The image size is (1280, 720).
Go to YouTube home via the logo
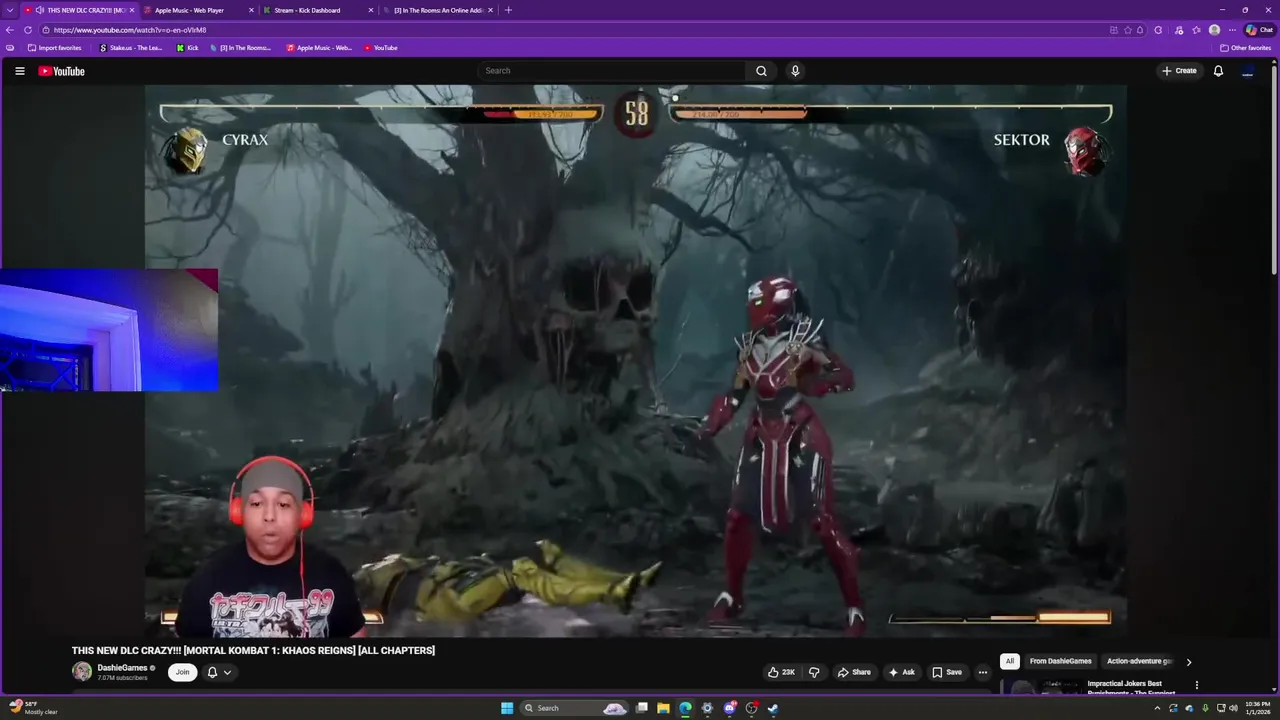(x=61, y=71)
